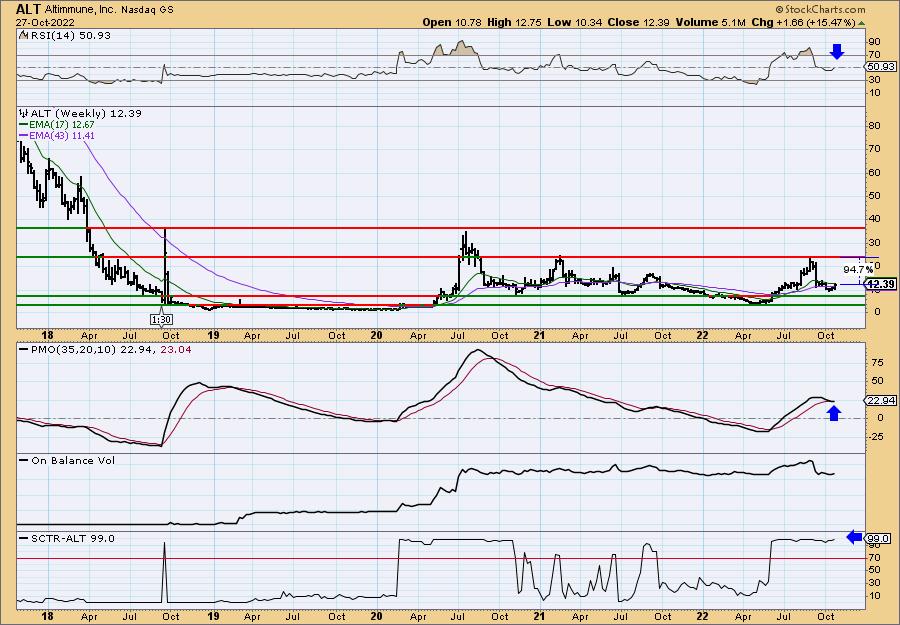Screen dimensions: 900x625
Task: Click the Volume 5.1M value
Action: [x=710, y=22]
